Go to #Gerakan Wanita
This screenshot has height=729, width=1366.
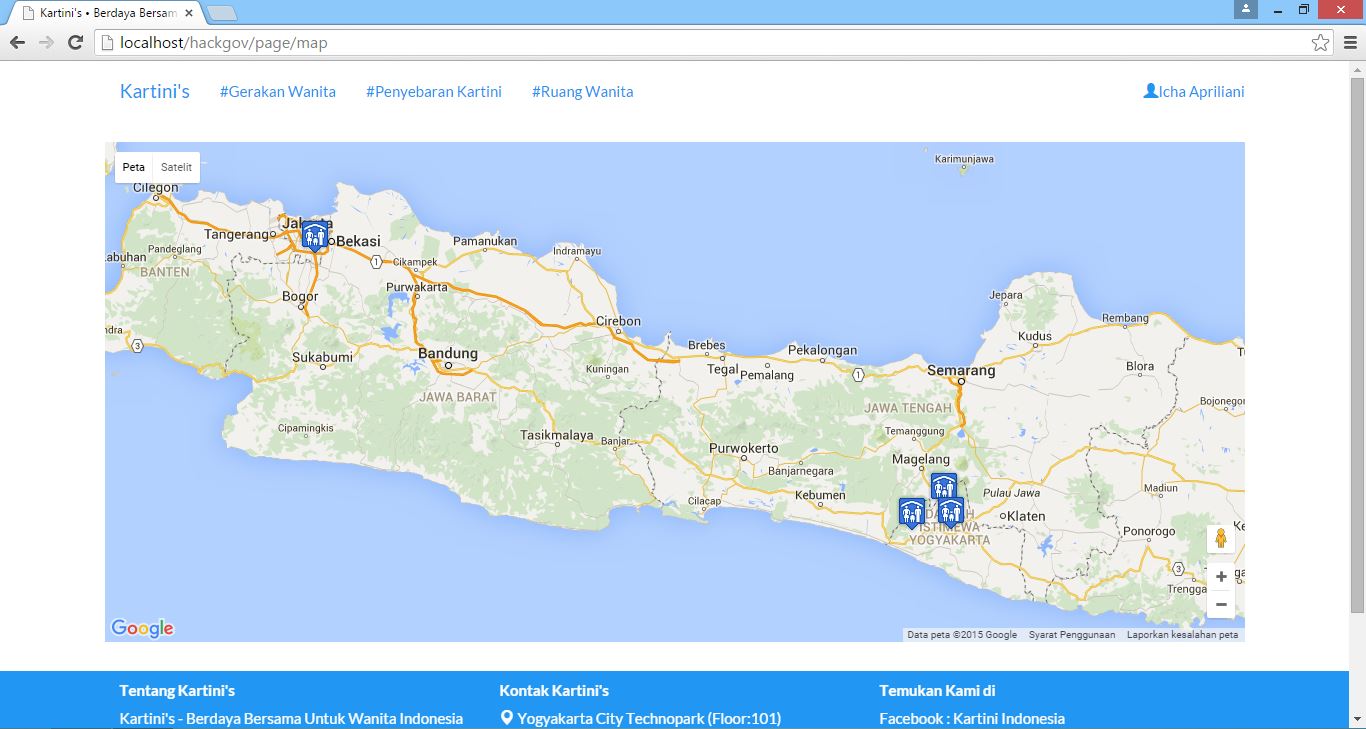[278, 91]
